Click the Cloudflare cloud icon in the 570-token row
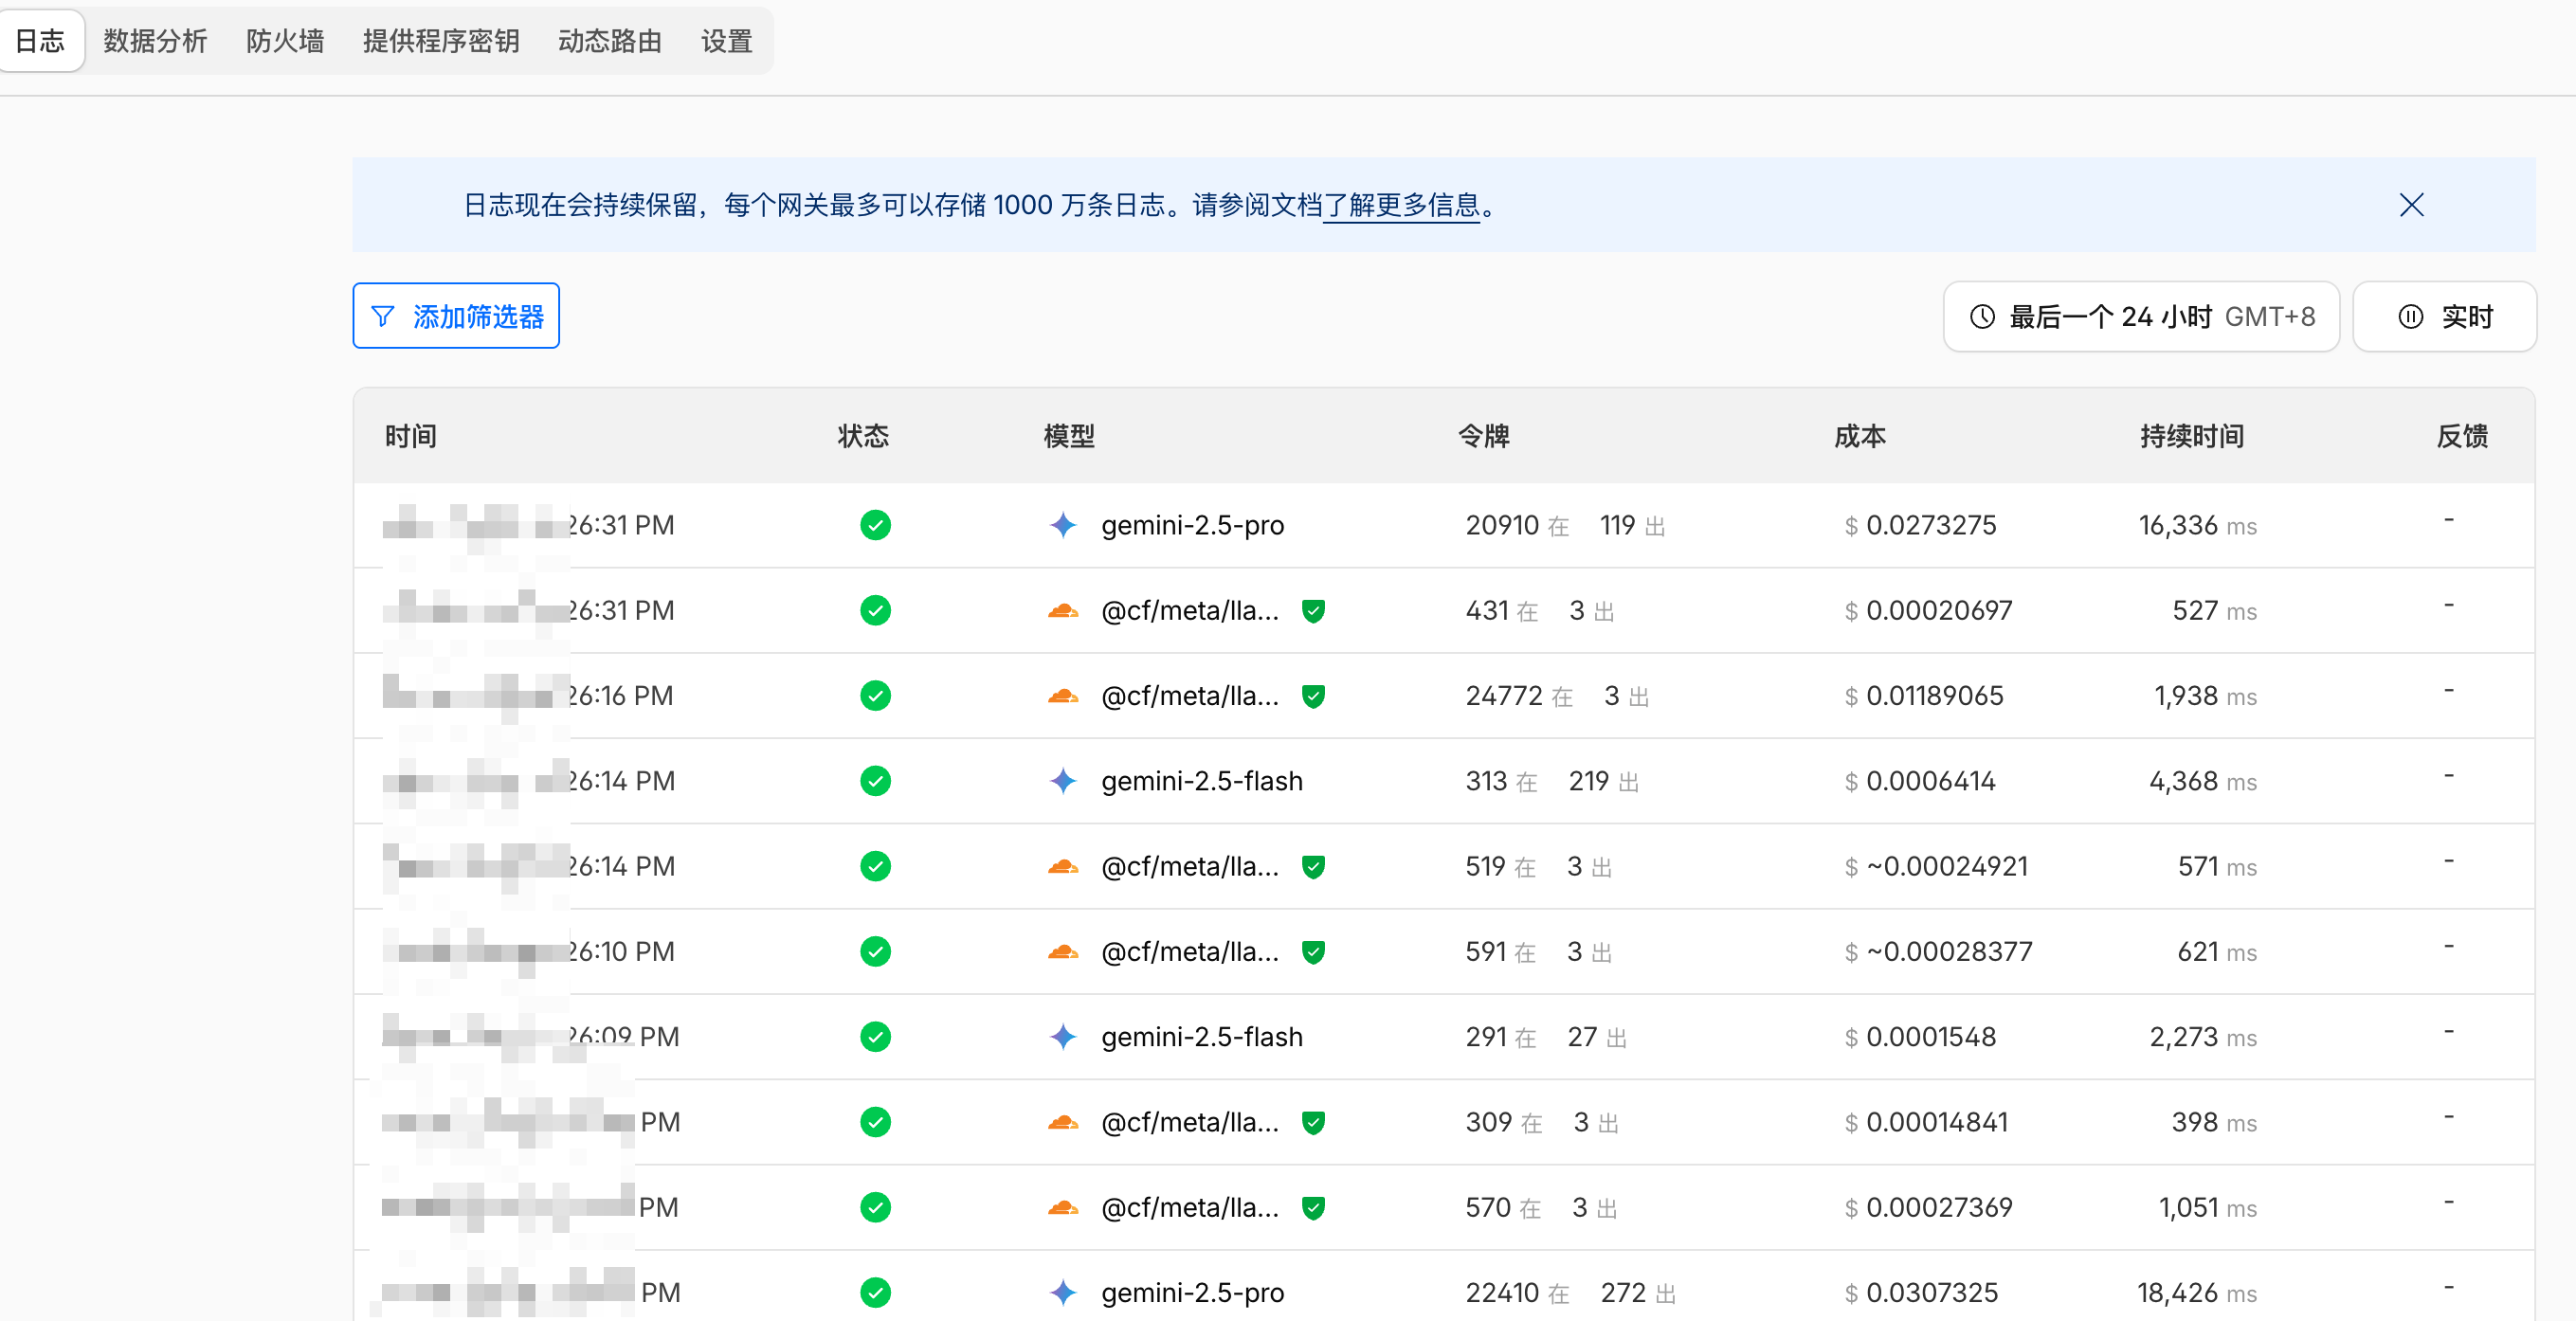Viewport: 2576px width, 1321px height. (1063, 1207)
